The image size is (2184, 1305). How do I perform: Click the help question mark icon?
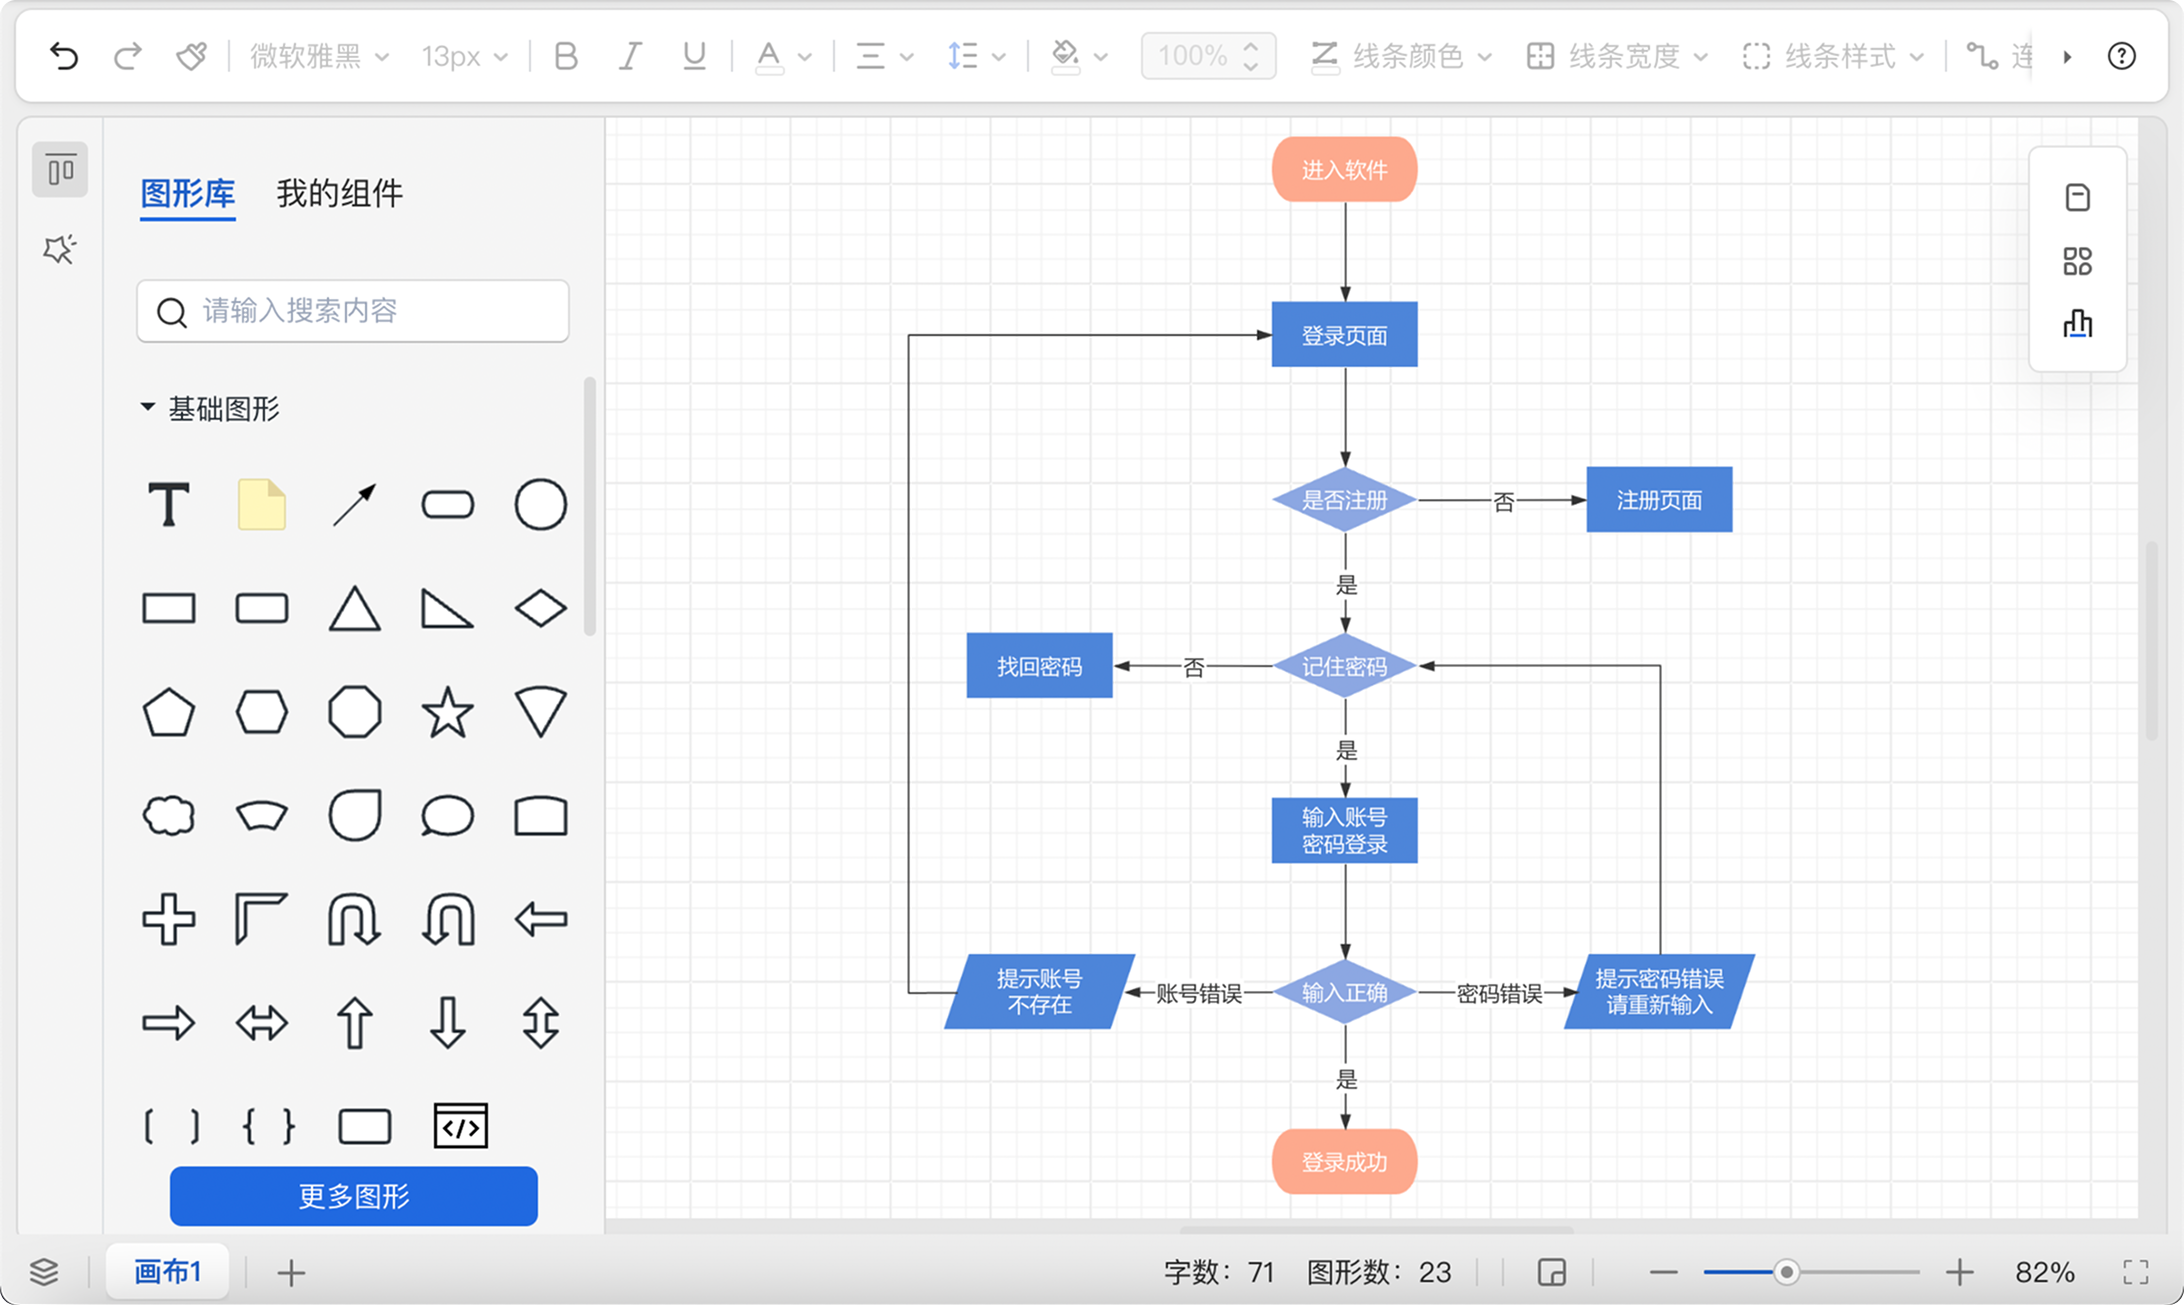[2121, 56]
